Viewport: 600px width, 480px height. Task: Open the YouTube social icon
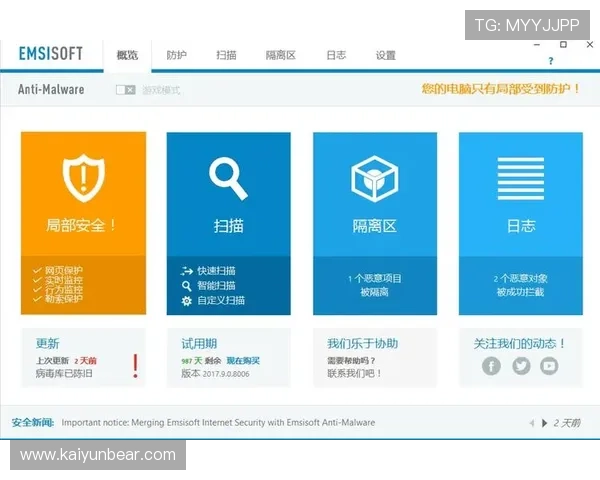(x=549, y=366)
